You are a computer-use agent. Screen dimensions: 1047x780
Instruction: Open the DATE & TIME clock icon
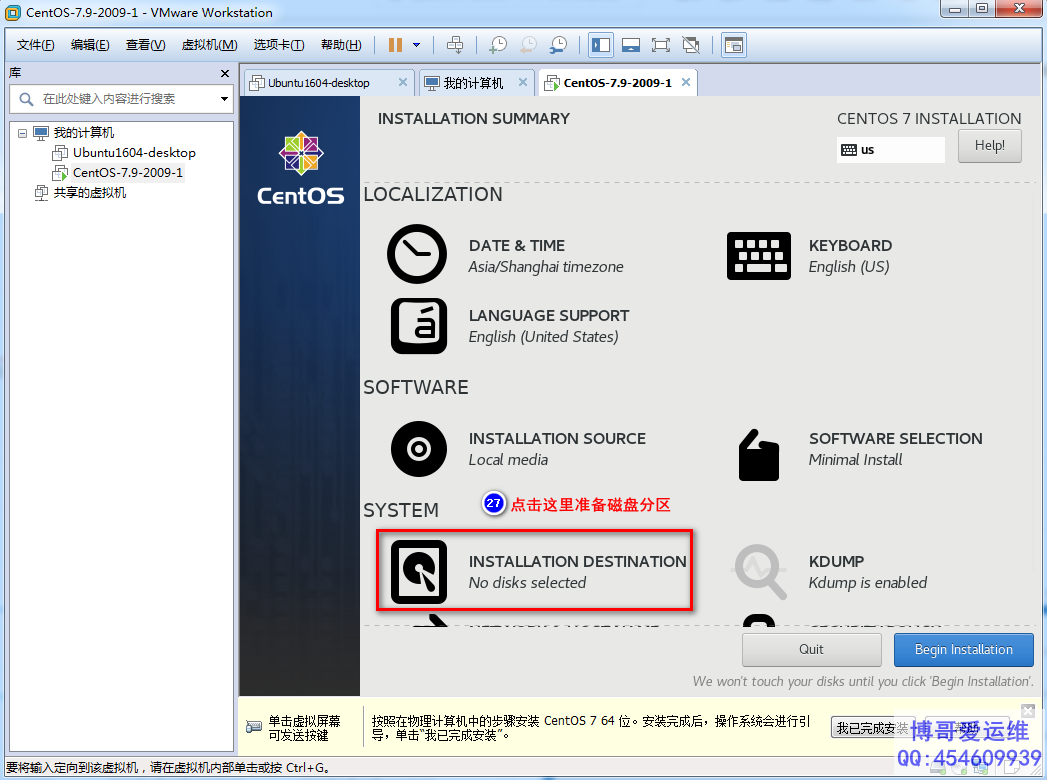(417, 254)
